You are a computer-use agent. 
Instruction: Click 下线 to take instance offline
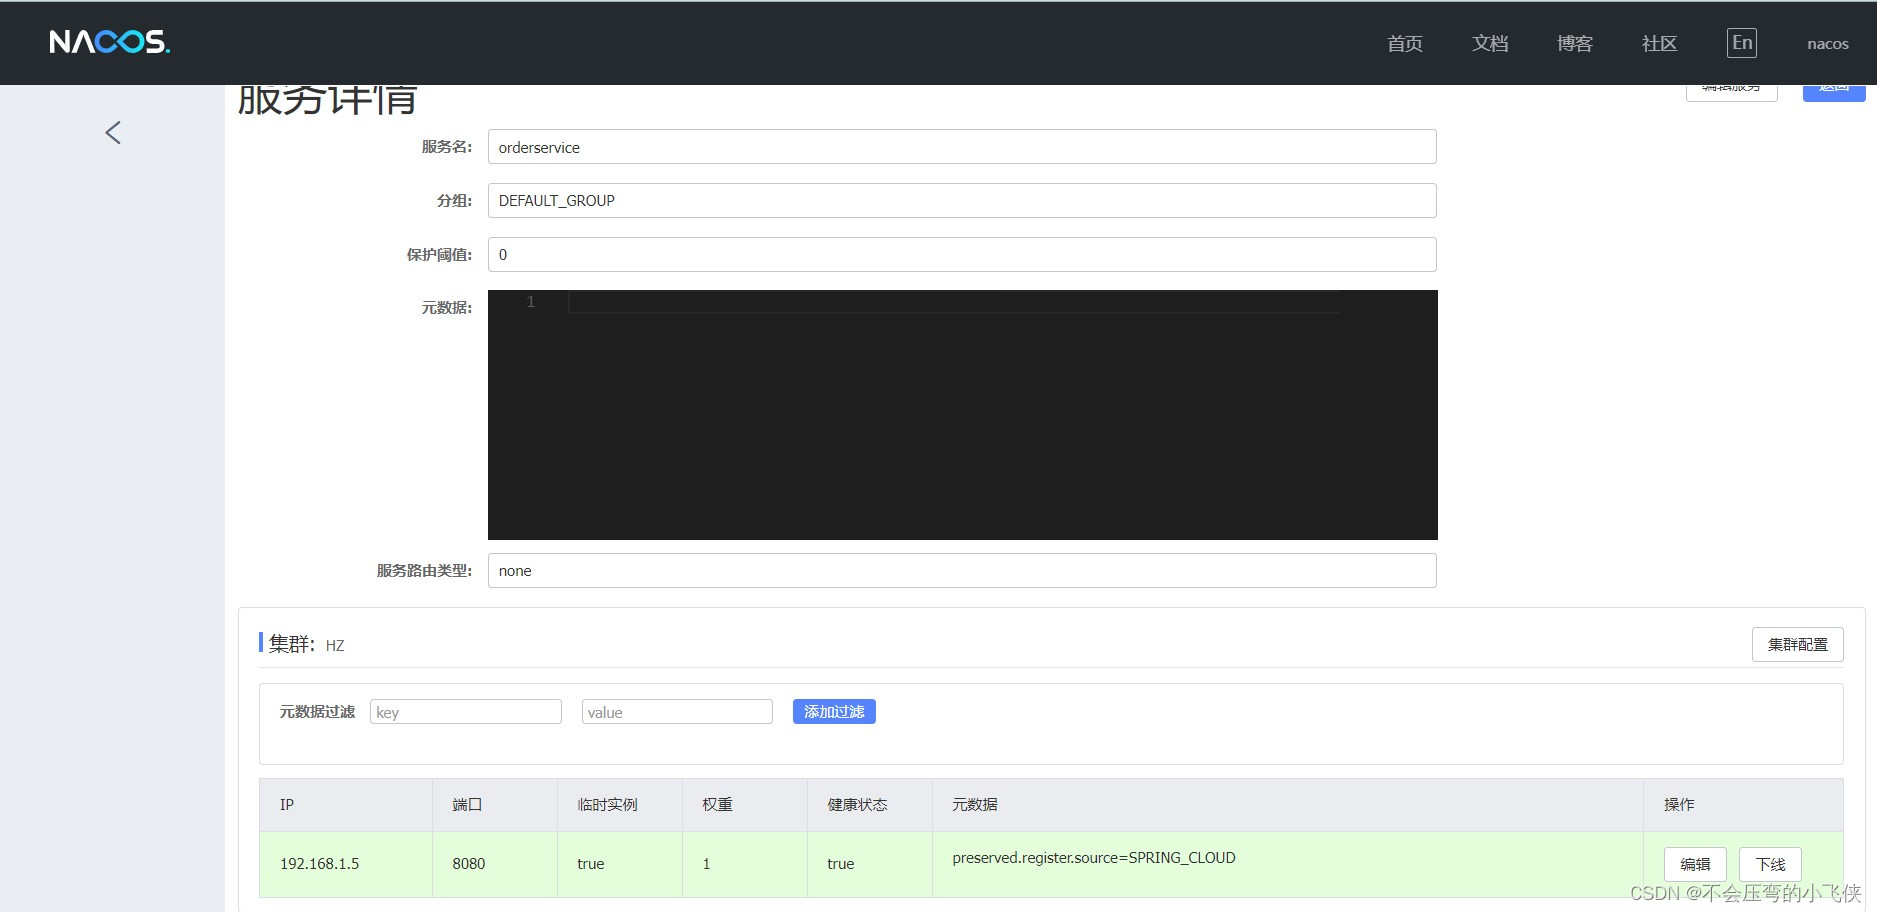(1770, 864)
